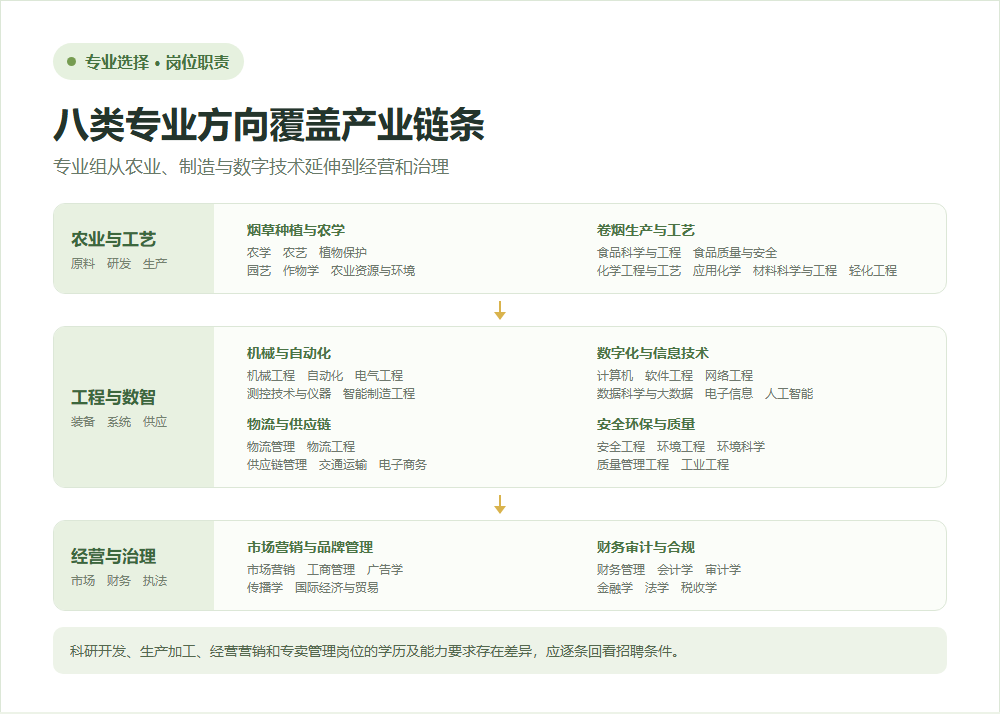Select the 工程与数智 category heading
Screen dimensions: 1000x714
click(x=114, y=398)
